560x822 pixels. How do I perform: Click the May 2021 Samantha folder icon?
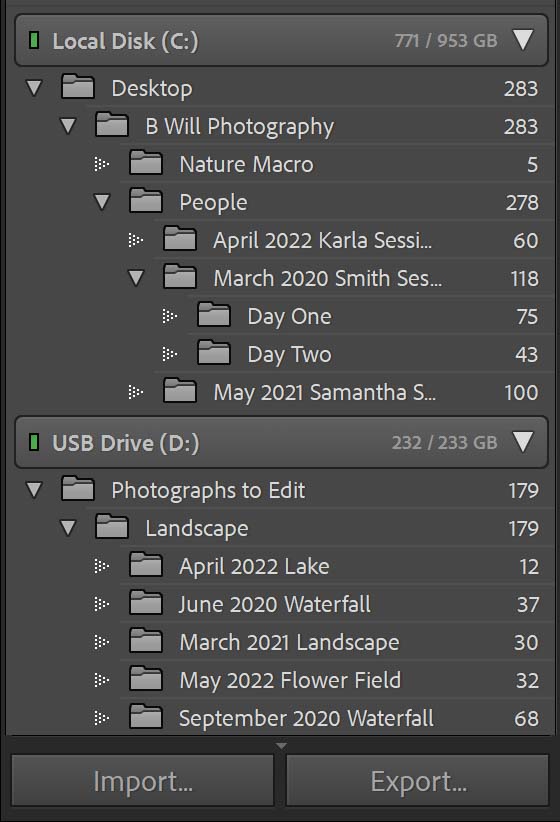(x=180, y=391)
